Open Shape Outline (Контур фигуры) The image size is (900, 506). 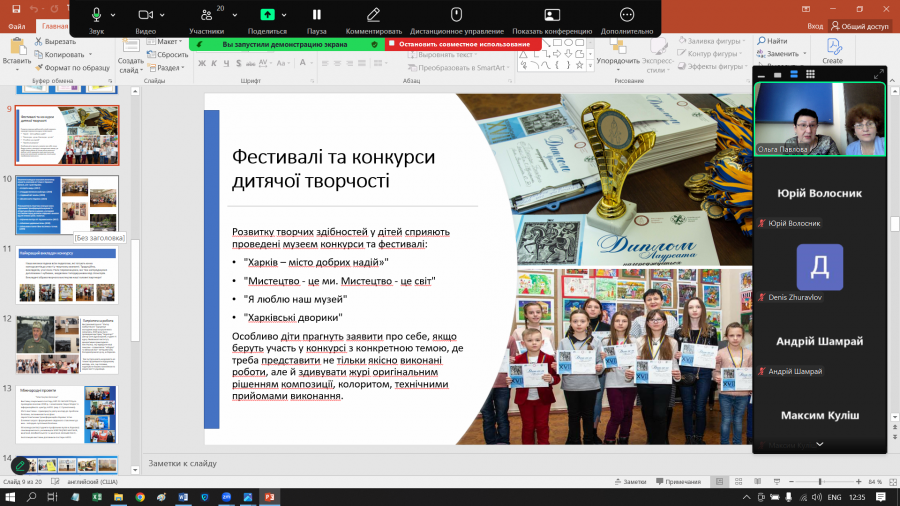tap(708, 53)
